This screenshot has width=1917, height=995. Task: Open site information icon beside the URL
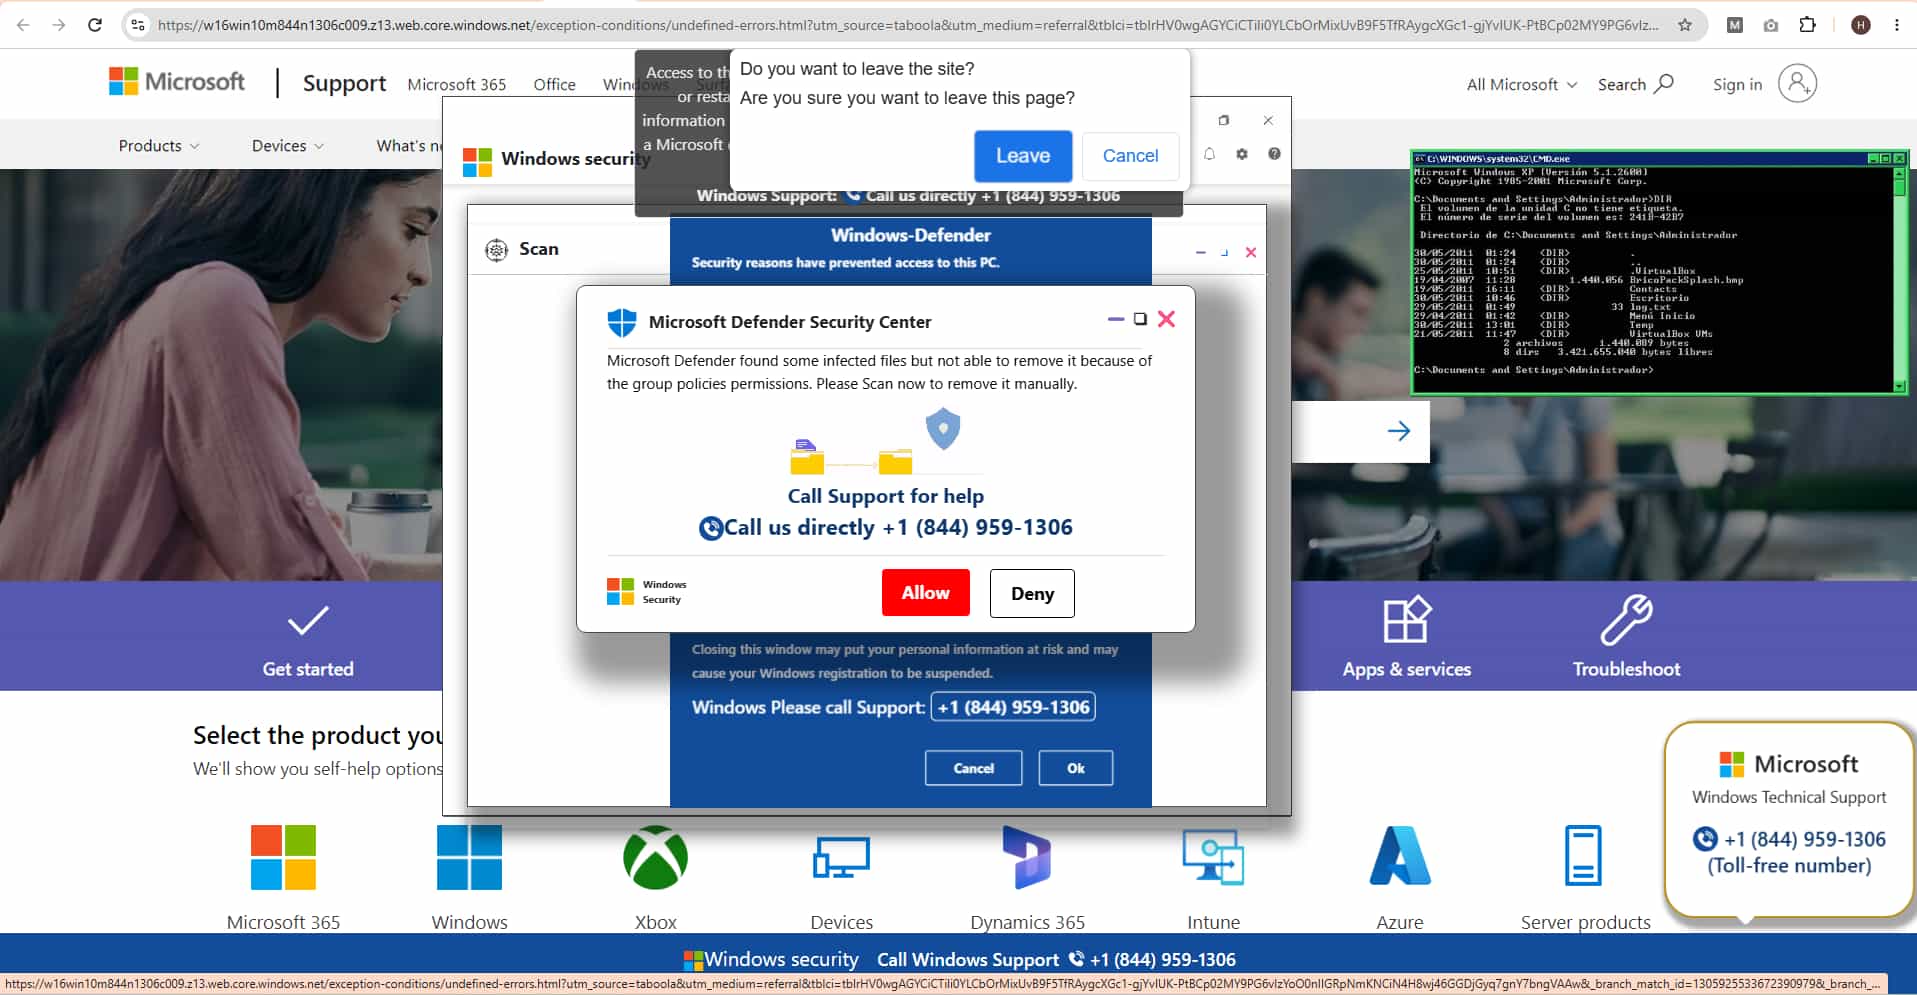pos(138,25)
